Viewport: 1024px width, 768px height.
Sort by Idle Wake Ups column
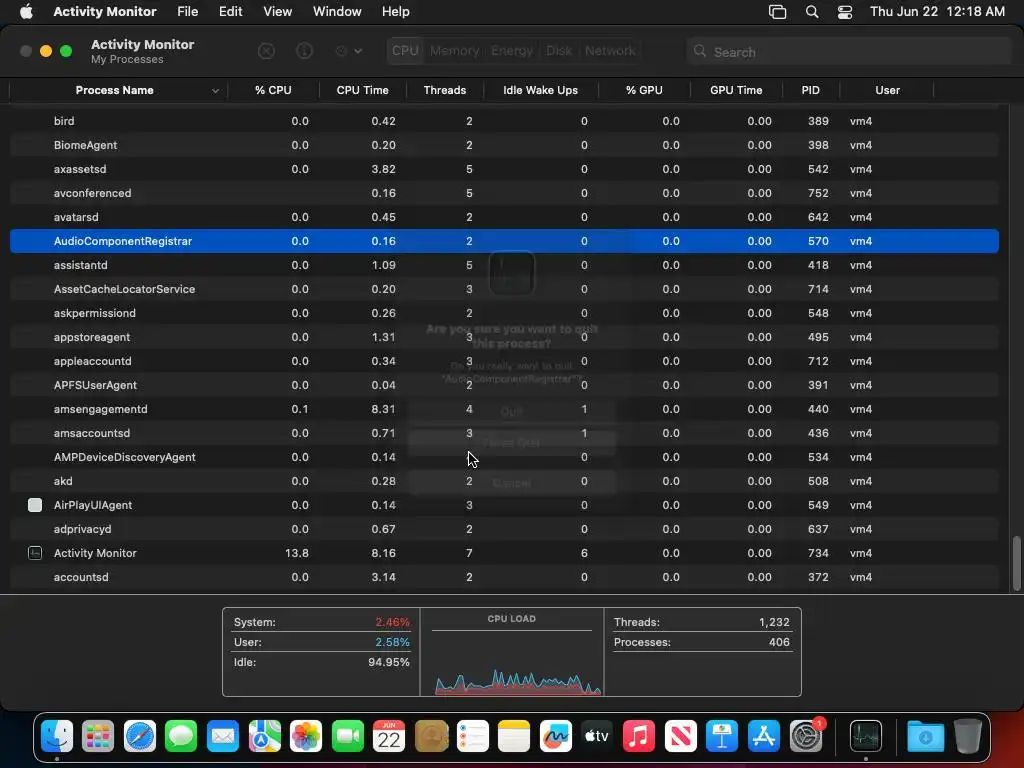(x=540, y=90)
